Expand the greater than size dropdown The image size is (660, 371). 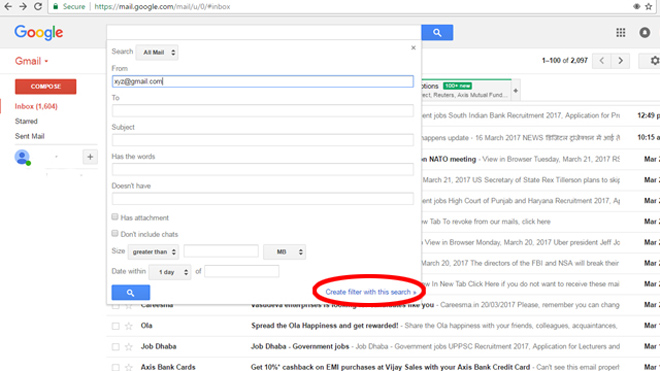(x=153, y=252)
